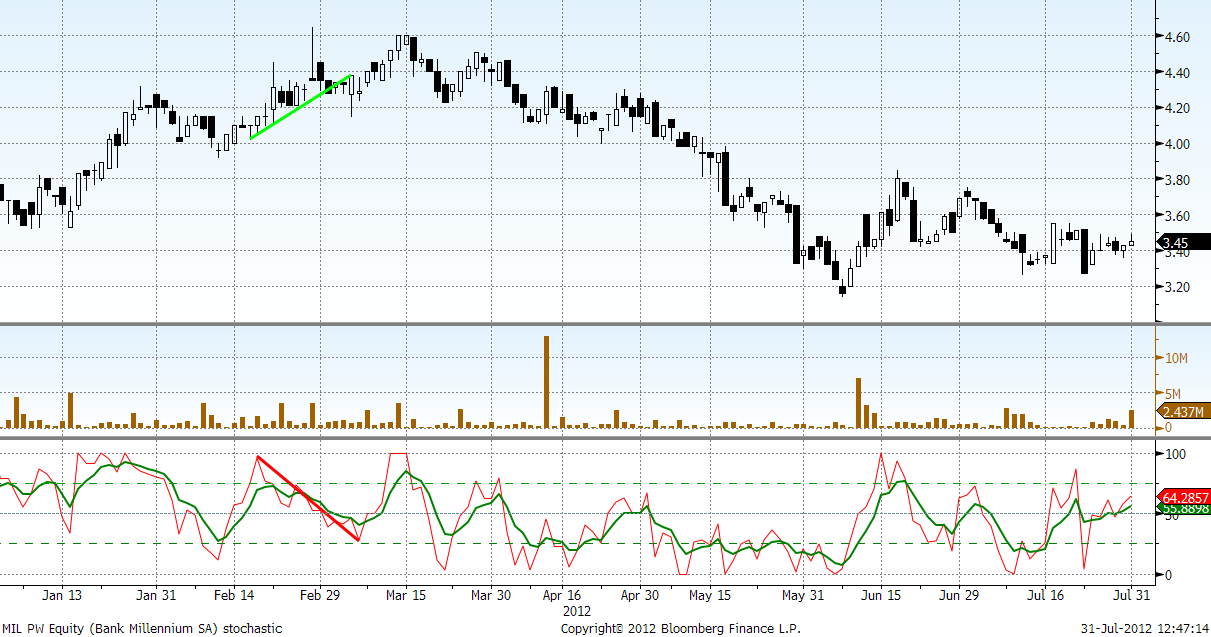
Task: Click the 3.45 current price tag
Action: click(x=1182, y=241)
